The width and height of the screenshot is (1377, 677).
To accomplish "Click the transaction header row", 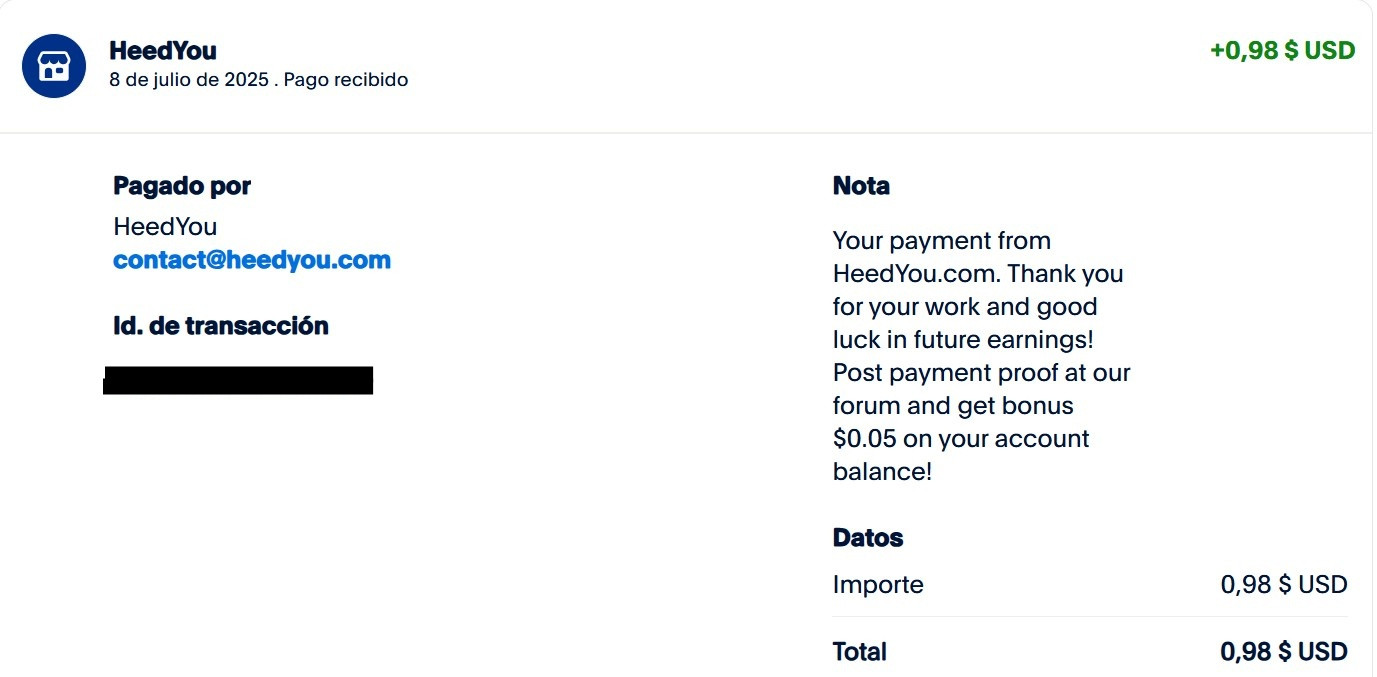I will [686, 66].
